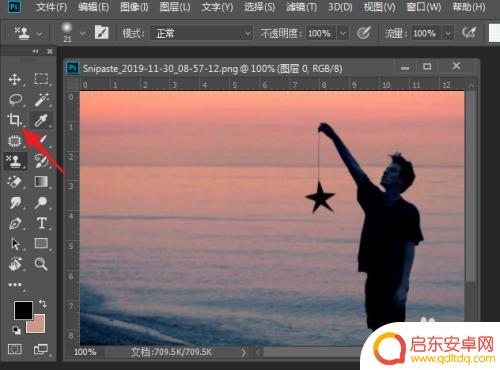The image size is (500, 370).
Task: Select the Zoom tool
Action: pyautogui.click(x=41, y=264)
